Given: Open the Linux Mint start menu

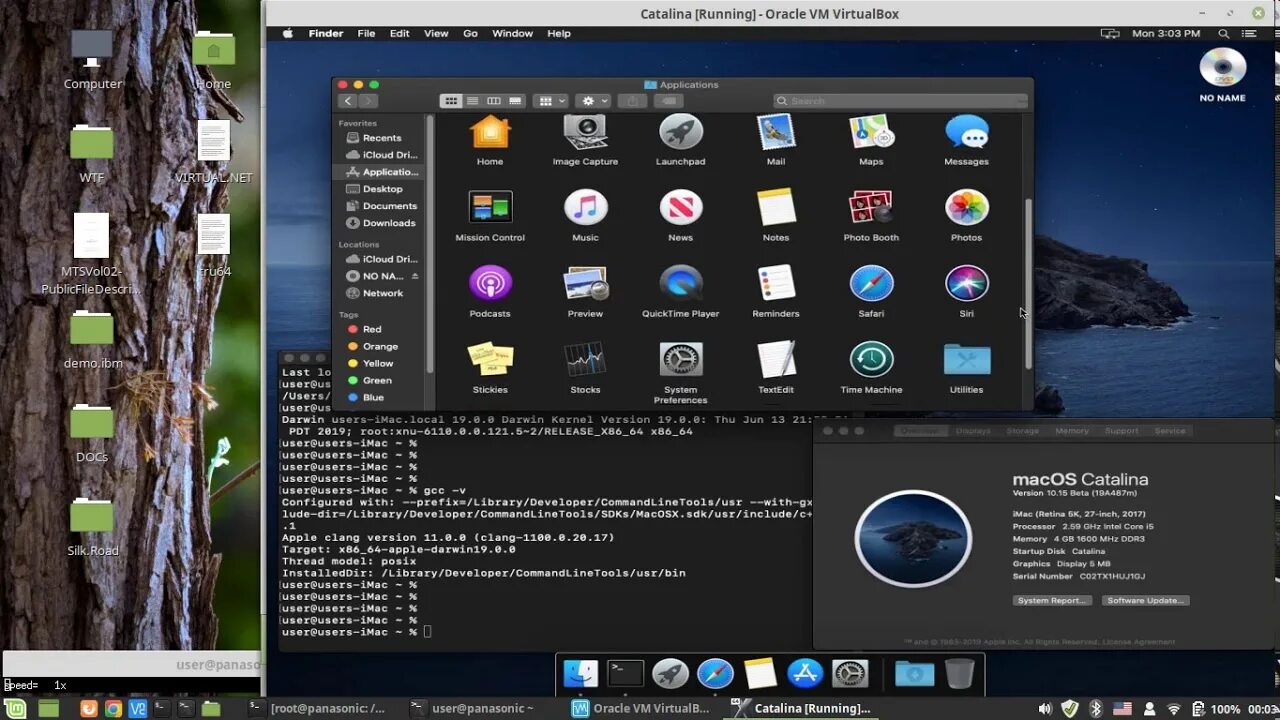Looking at the screenshot, I should pyautogui.click(x=17, y=708).
